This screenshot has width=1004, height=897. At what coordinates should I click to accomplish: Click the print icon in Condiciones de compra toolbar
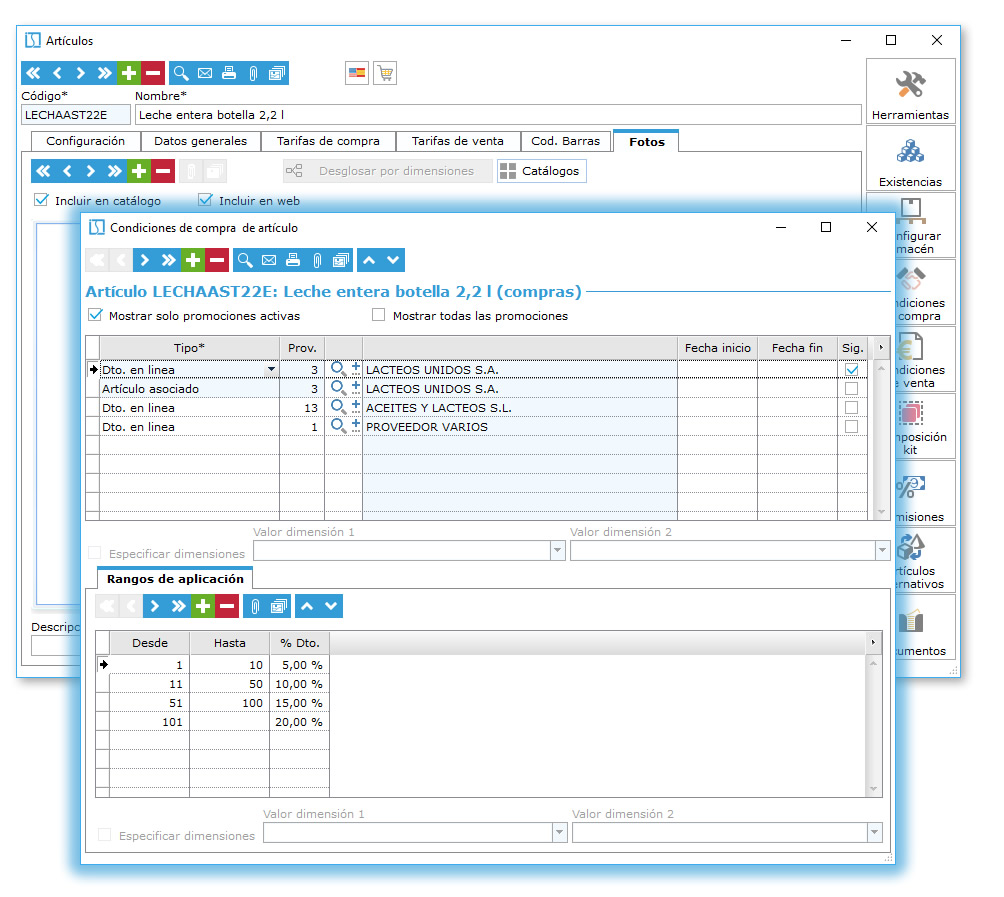coord(293,260)
